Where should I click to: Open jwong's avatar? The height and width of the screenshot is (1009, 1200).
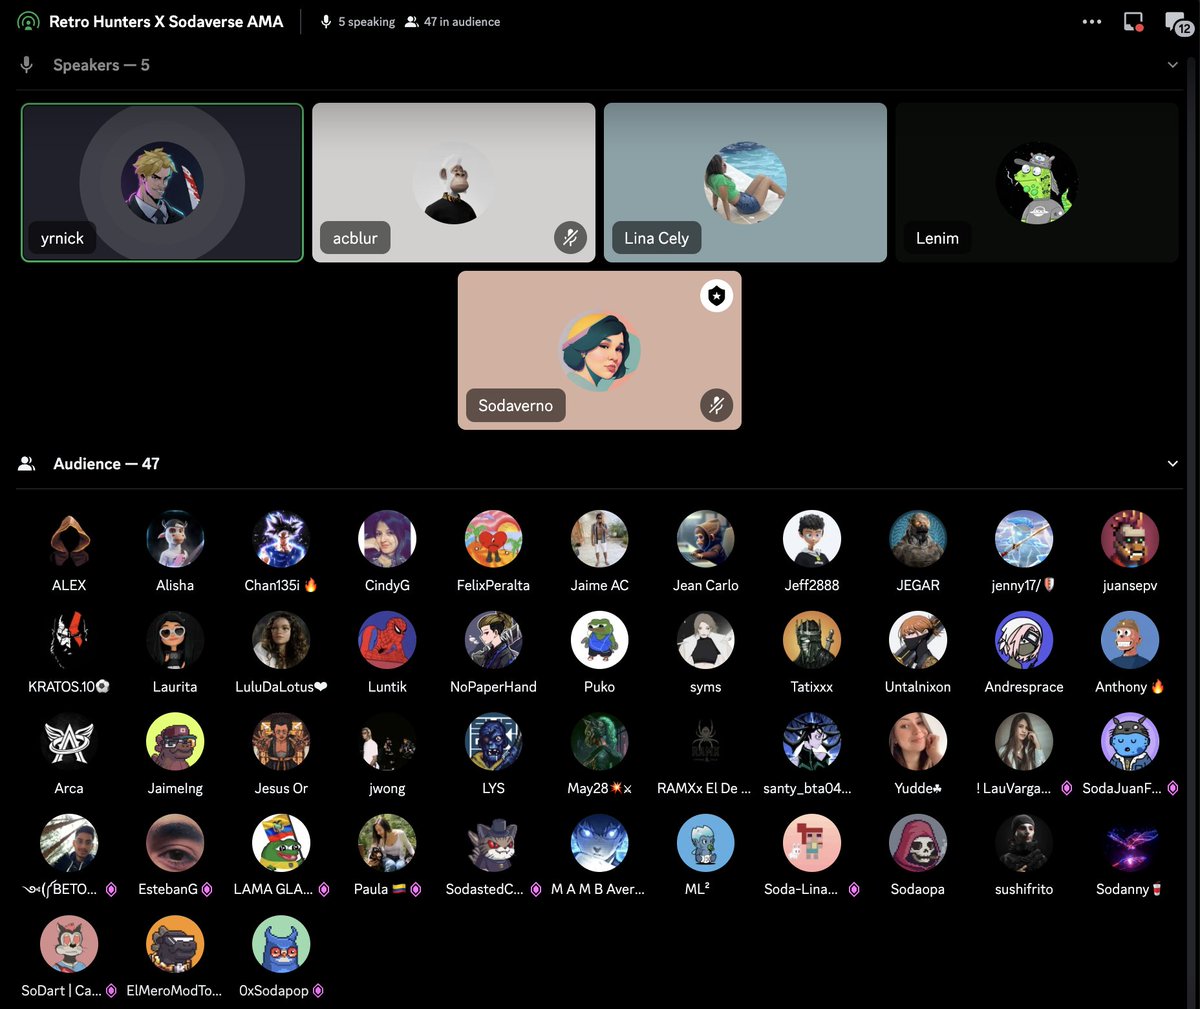pos(387,741)
